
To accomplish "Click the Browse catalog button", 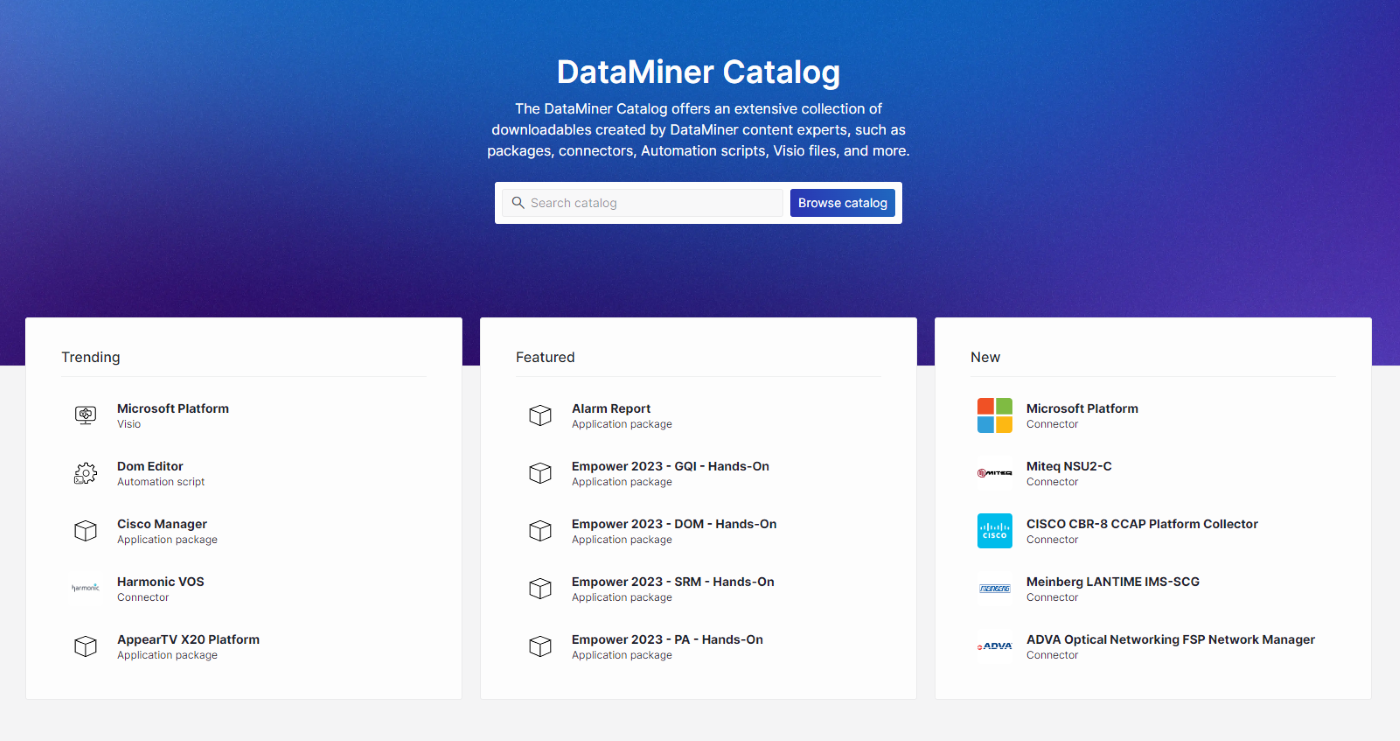I will click(x=842, y=203).
